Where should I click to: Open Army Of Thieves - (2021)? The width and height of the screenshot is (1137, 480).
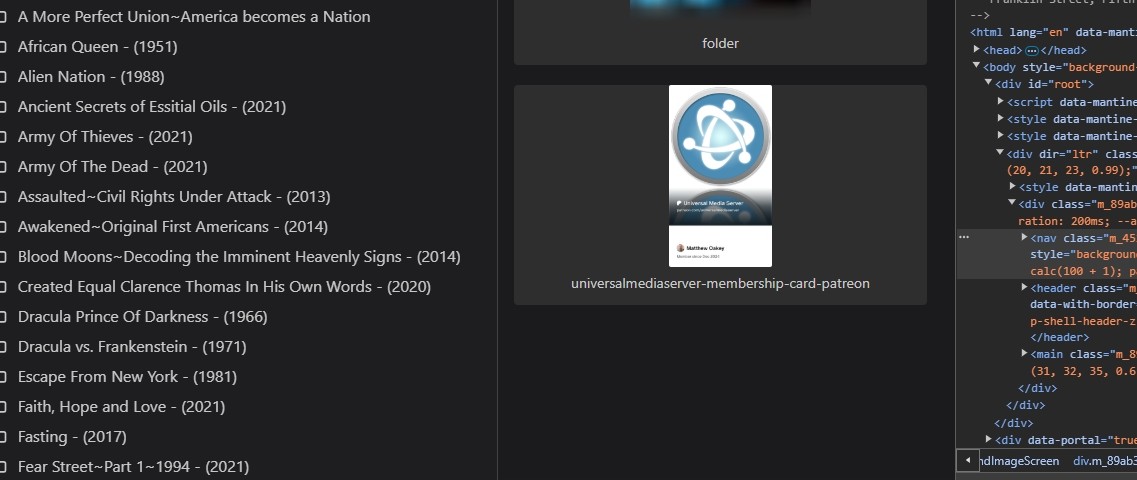105,137
